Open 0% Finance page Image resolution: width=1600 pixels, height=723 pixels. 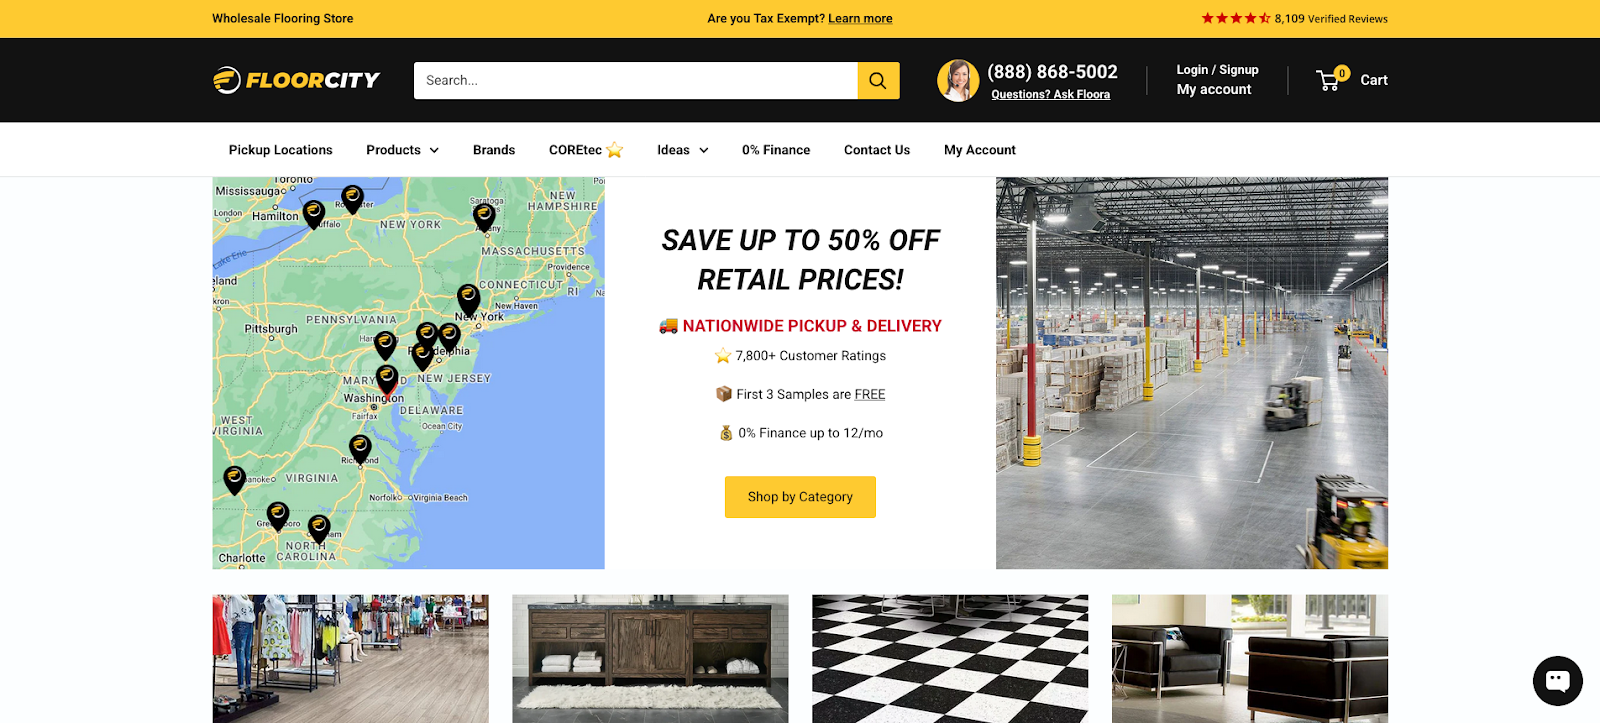(776, 150)
